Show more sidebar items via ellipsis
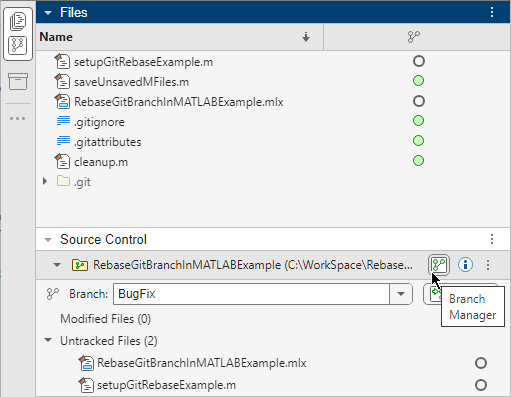Viewport: 511px width, 397px height. click(18, 118)
